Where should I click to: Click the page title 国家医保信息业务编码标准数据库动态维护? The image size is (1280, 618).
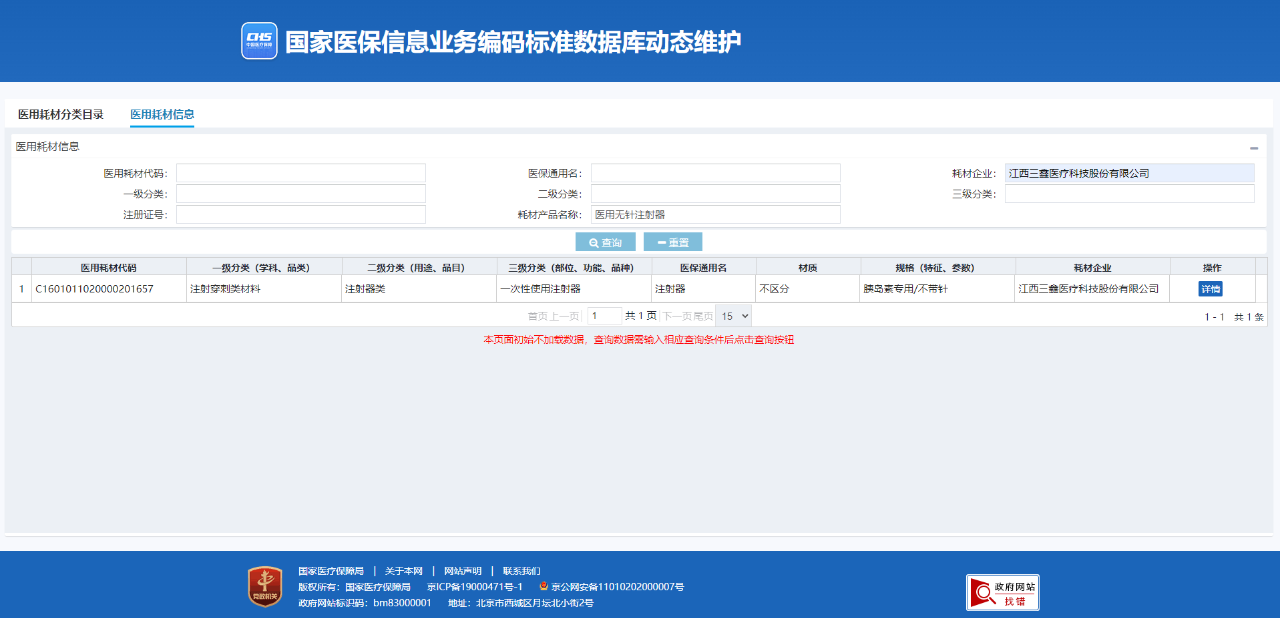pos(513,42)
